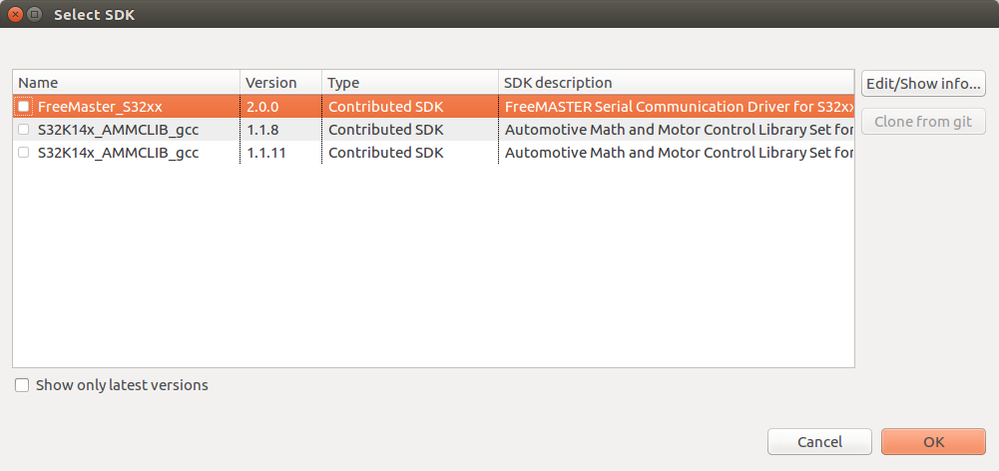Click the version 2.0.0 cell
999x471 pixels.
point(263,106)
